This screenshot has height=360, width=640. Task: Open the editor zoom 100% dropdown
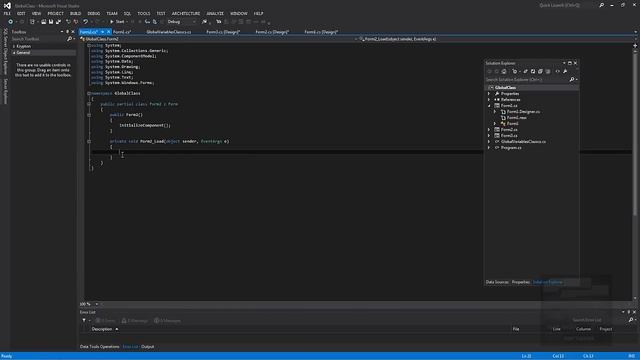96,304
